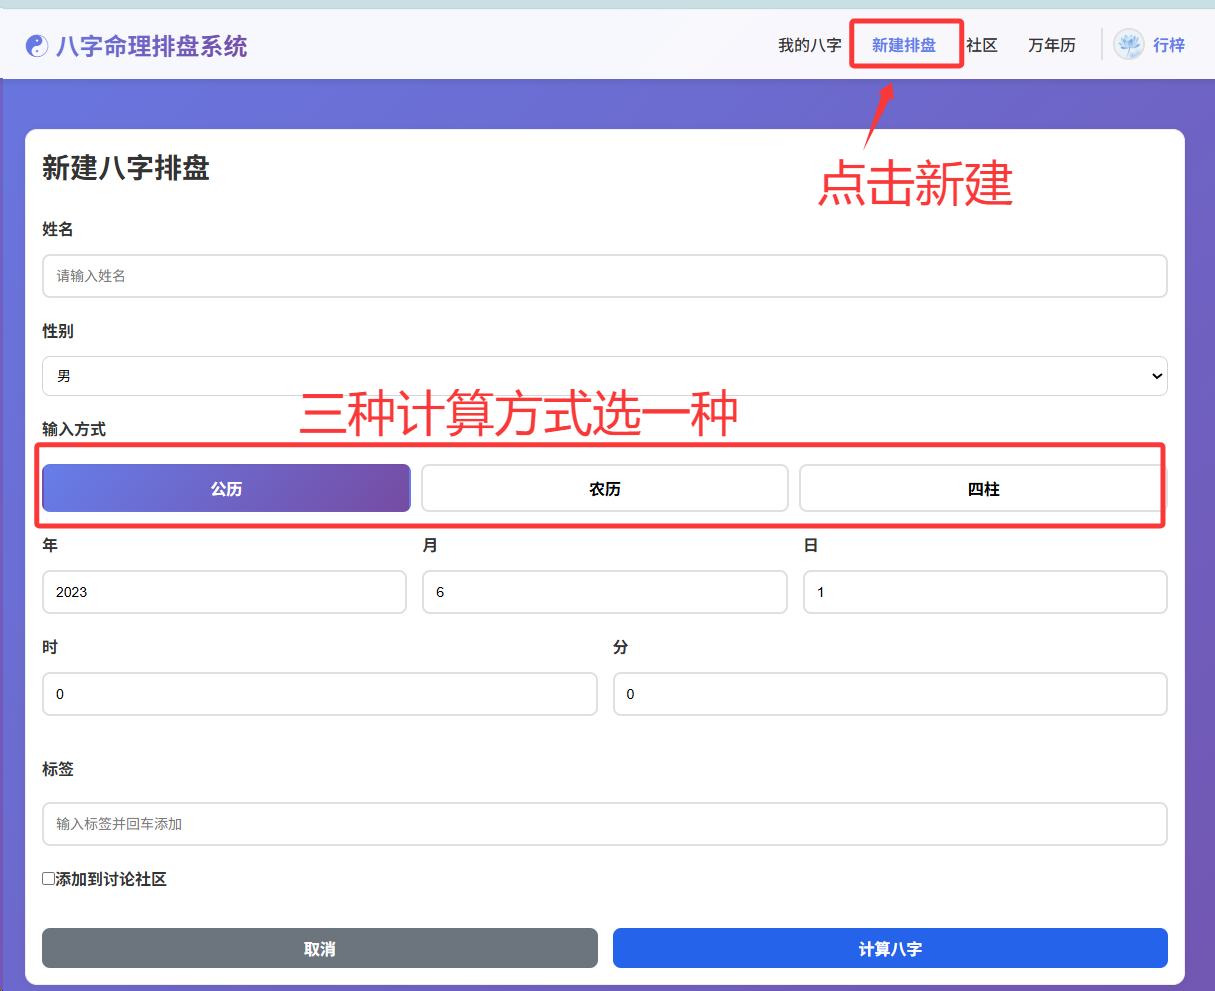Click the username 行梓 link
Viewport: 1215px width, 991px height.
[1168, 45]
